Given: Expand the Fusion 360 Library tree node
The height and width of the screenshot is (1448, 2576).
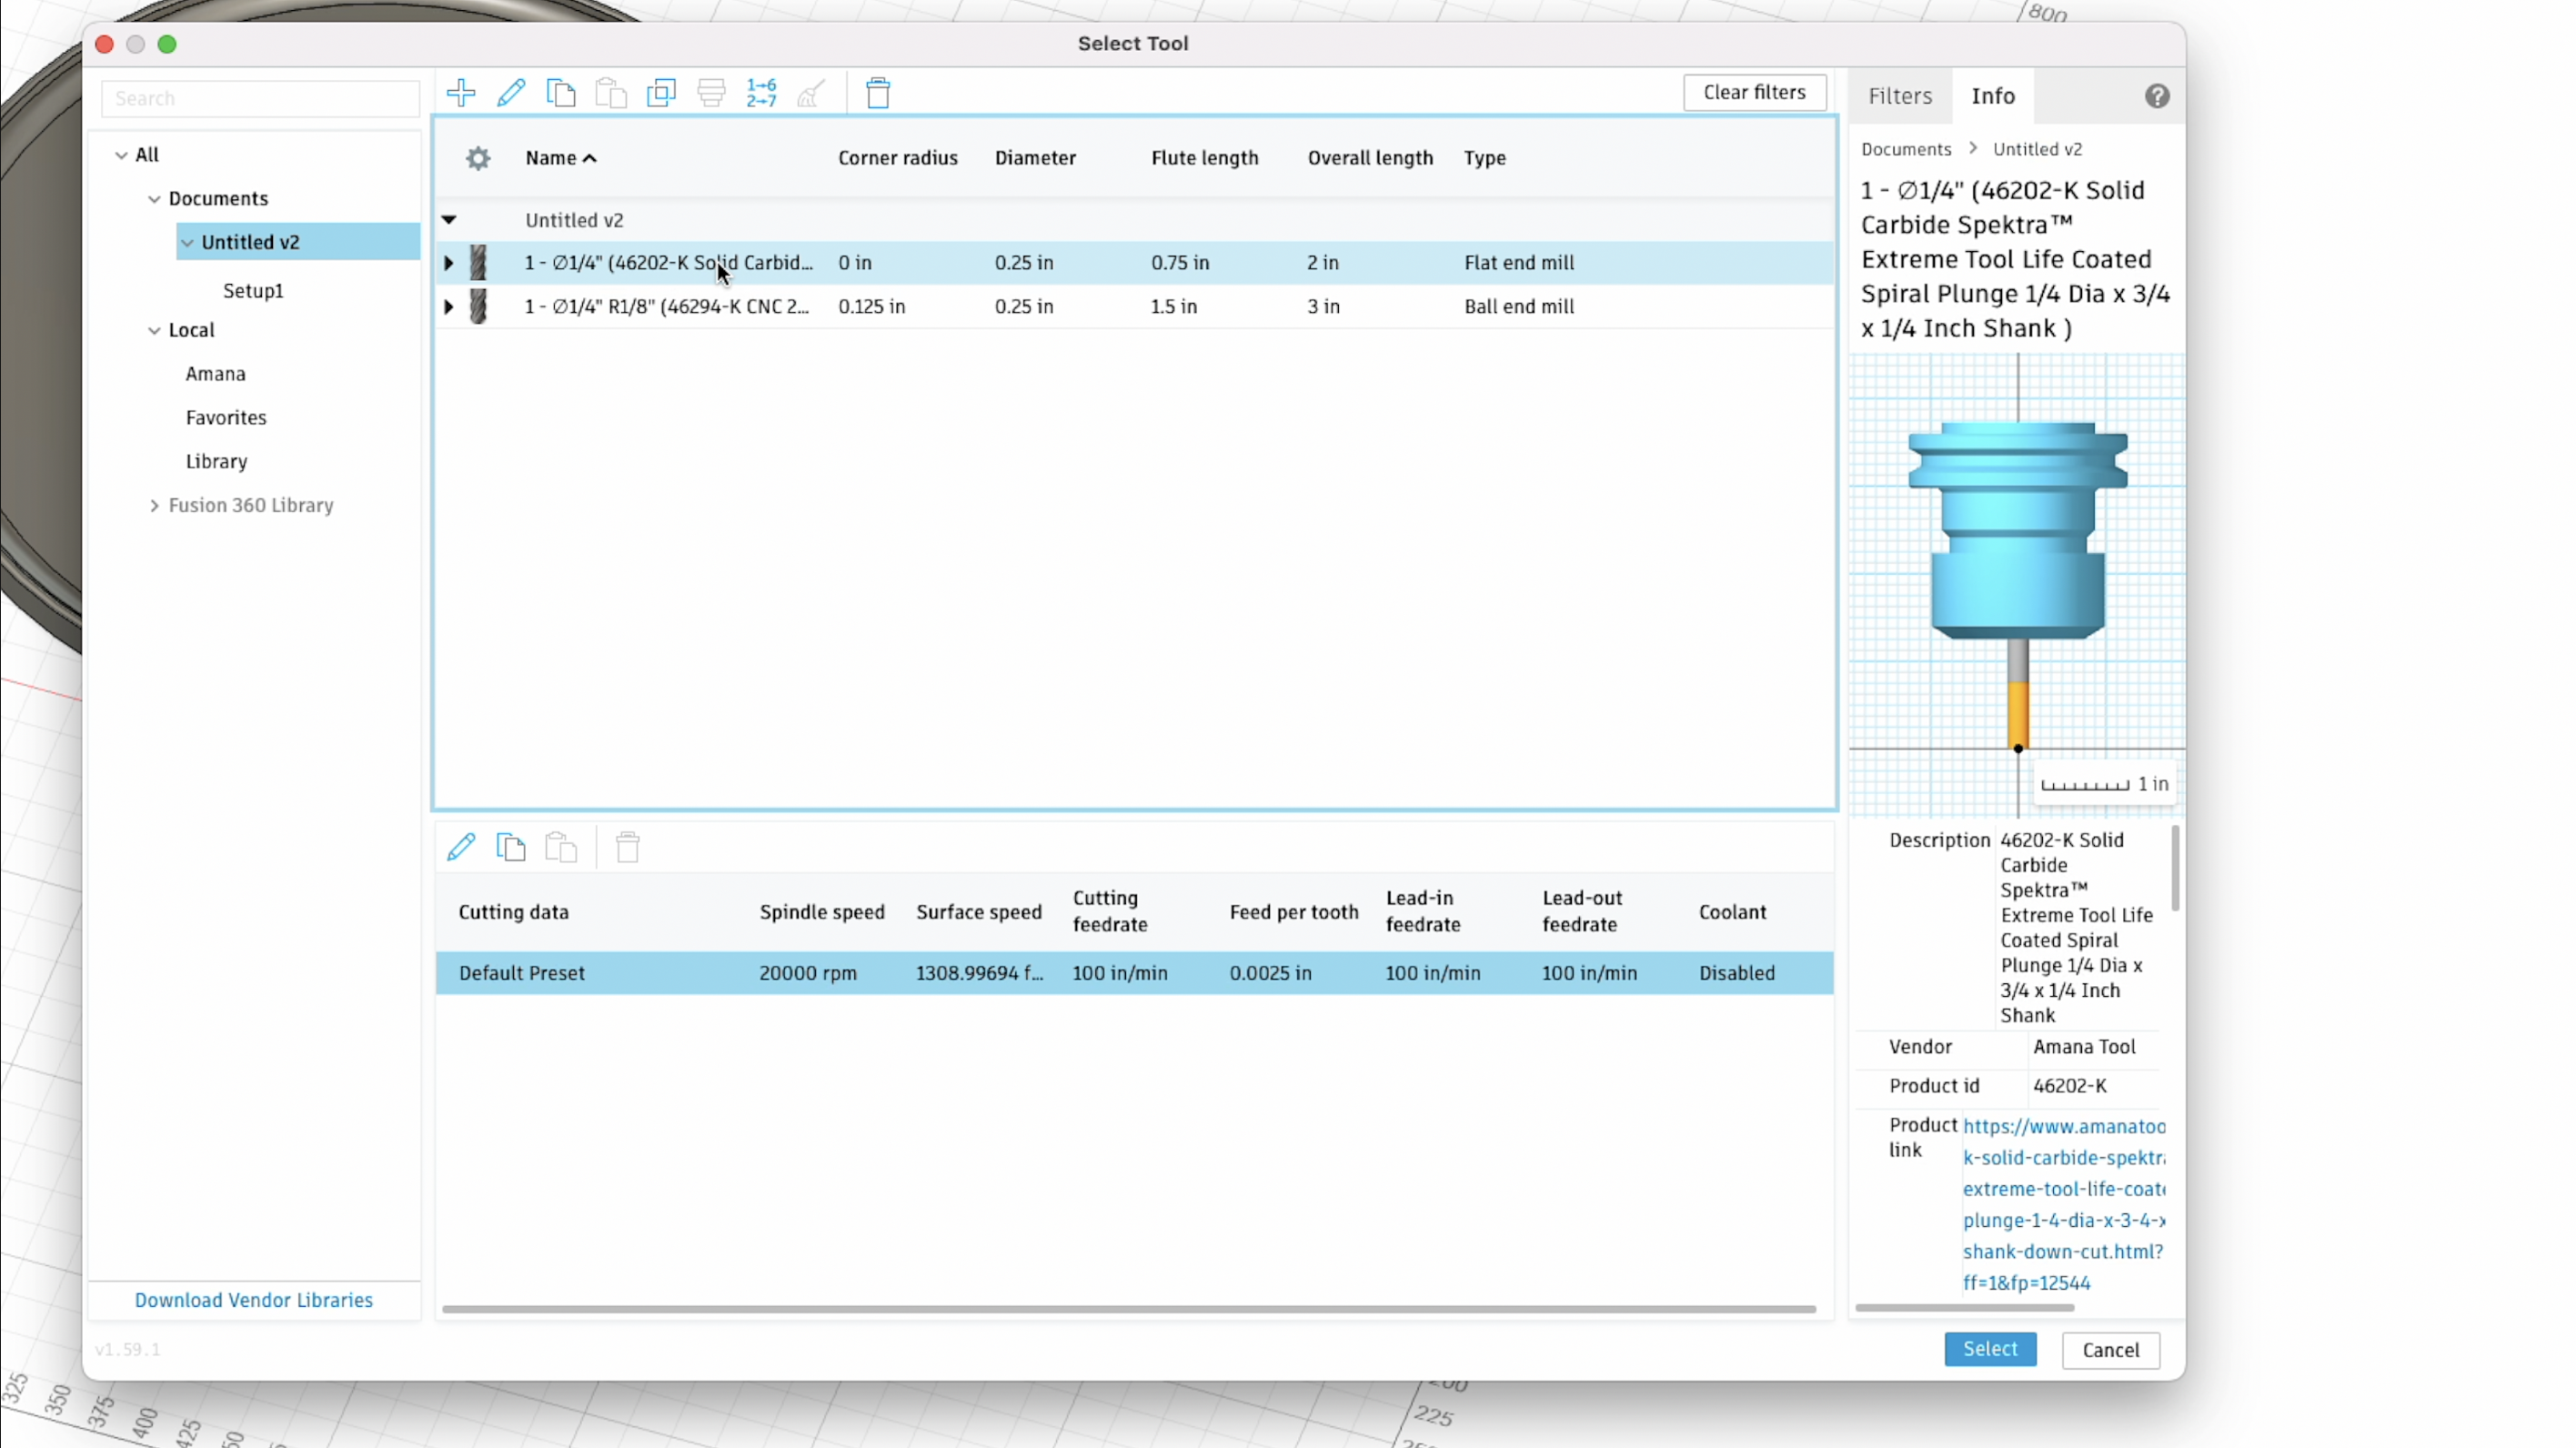Looking at the screenshot, I should point(154,506).
